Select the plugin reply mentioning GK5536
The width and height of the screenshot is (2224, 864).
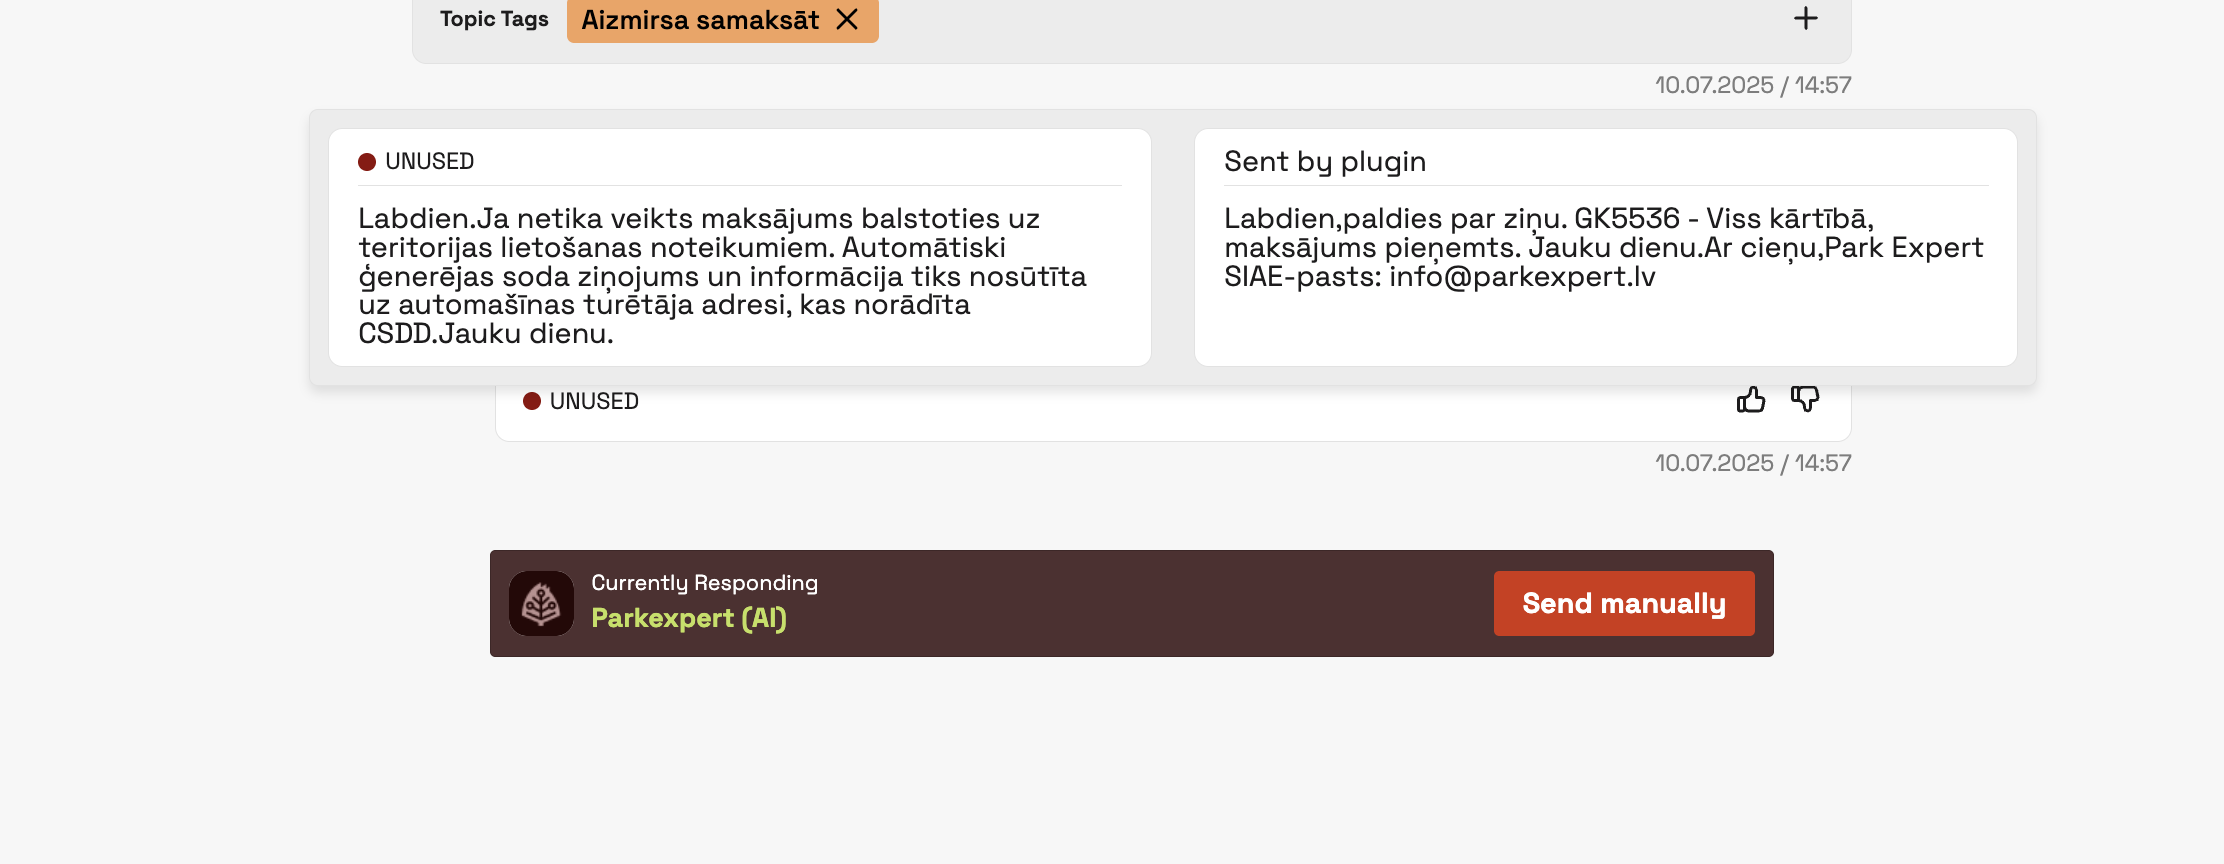click(x=1604, y=247)
